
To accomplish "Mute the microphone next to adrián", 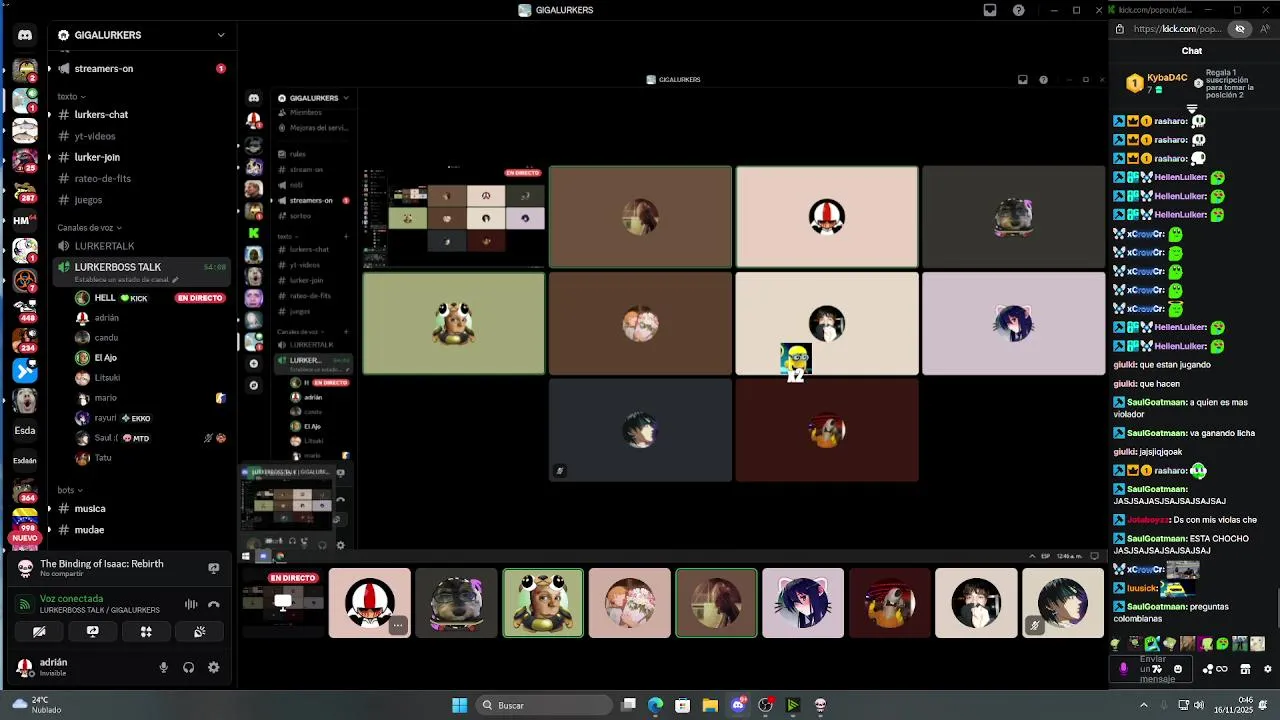I will (x=164, y=667).
